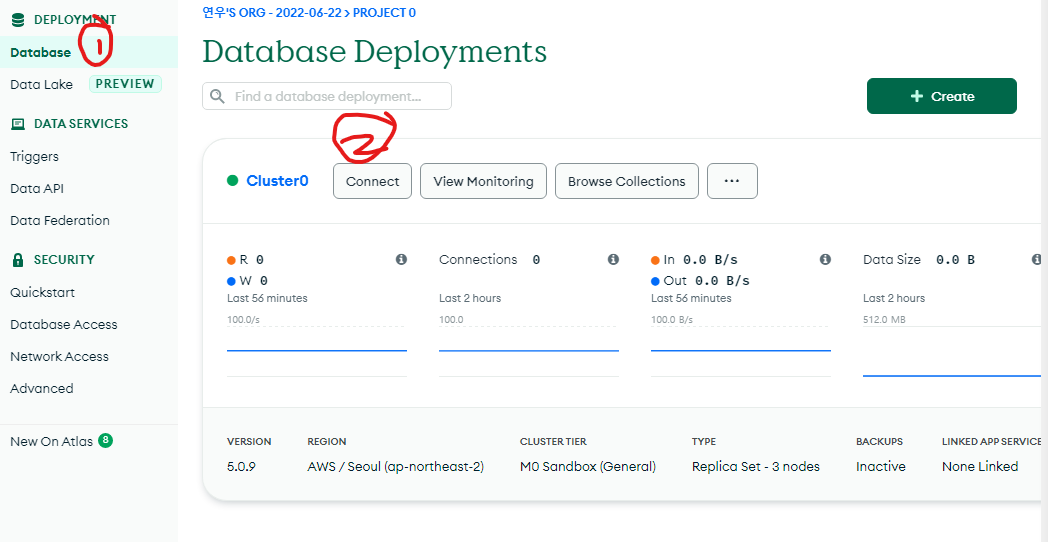Navigate to Database Access
1048x542 pixels.
pyautogui.click(x=64, y=325)
